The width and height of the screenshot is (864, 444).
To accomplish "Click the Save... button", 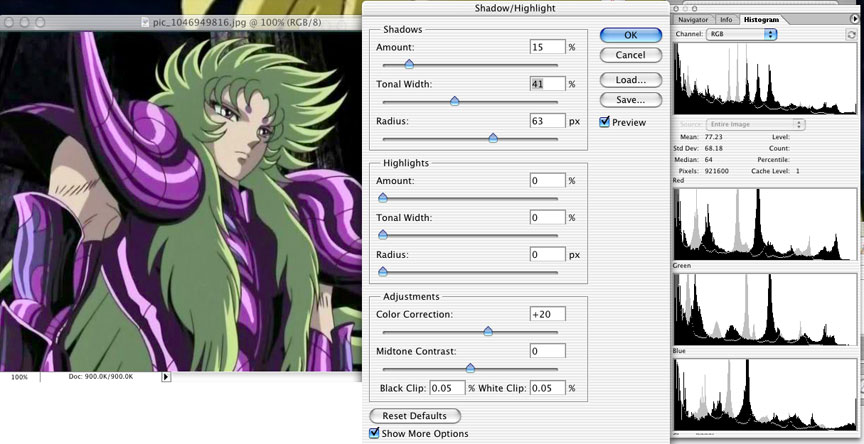I will [x=631, y=99].
